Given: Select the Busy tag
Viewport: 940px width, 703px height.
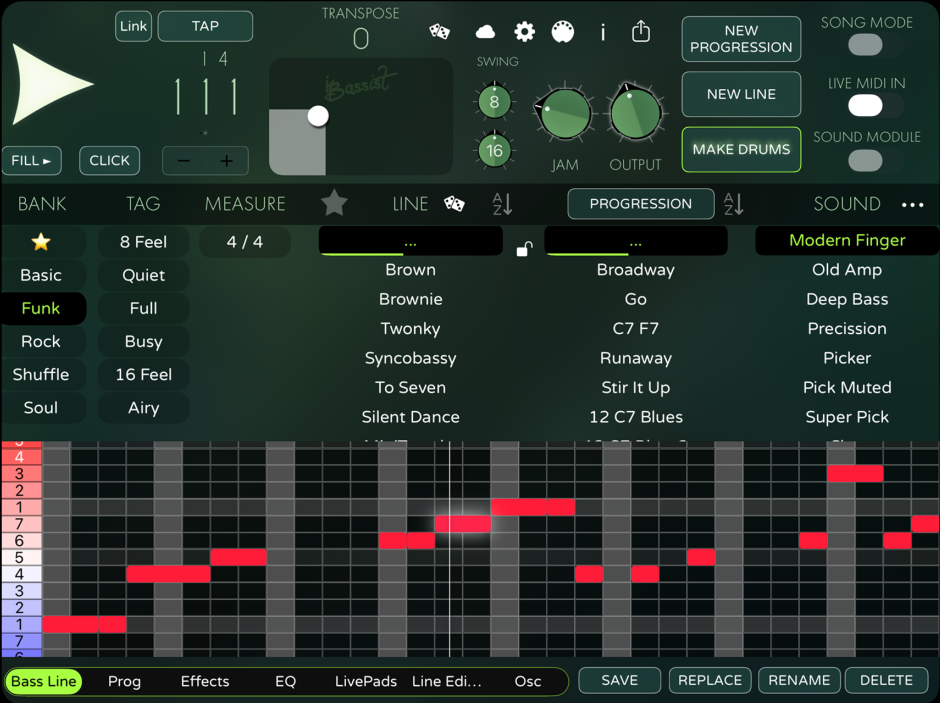Looking at the screenshot, I should (143, 342).
